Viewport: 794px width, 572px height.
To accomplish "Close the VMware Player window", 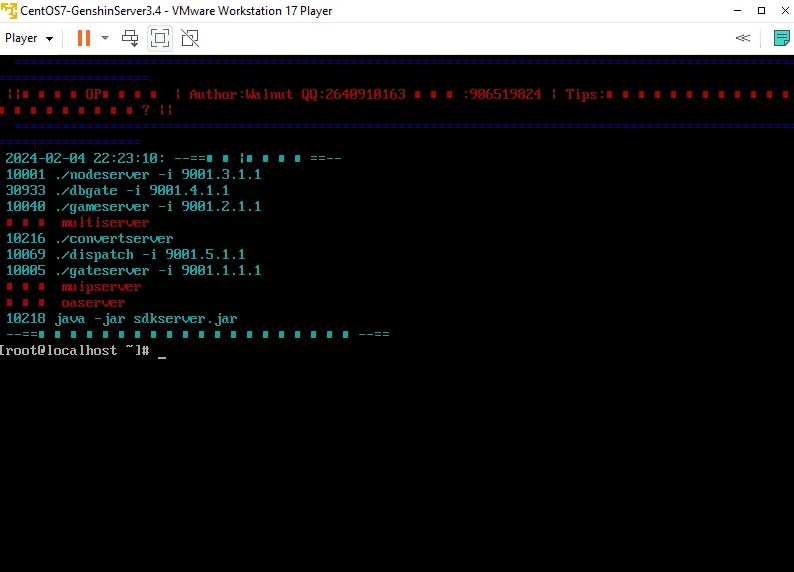I will [x=785, y=11].
